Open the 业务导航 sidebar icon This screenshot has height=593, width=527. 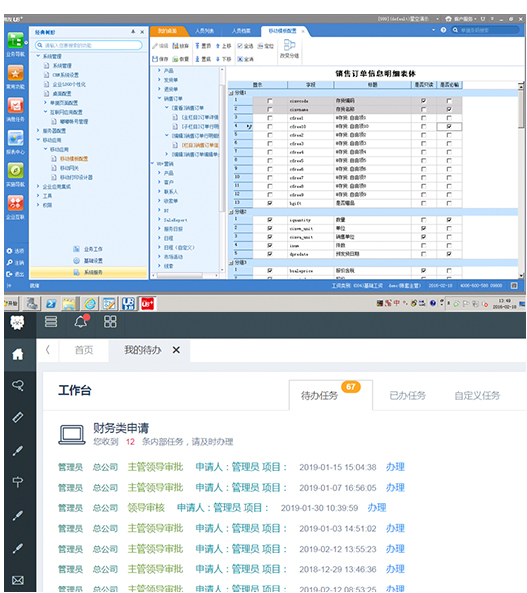click(x=16, y=40)
